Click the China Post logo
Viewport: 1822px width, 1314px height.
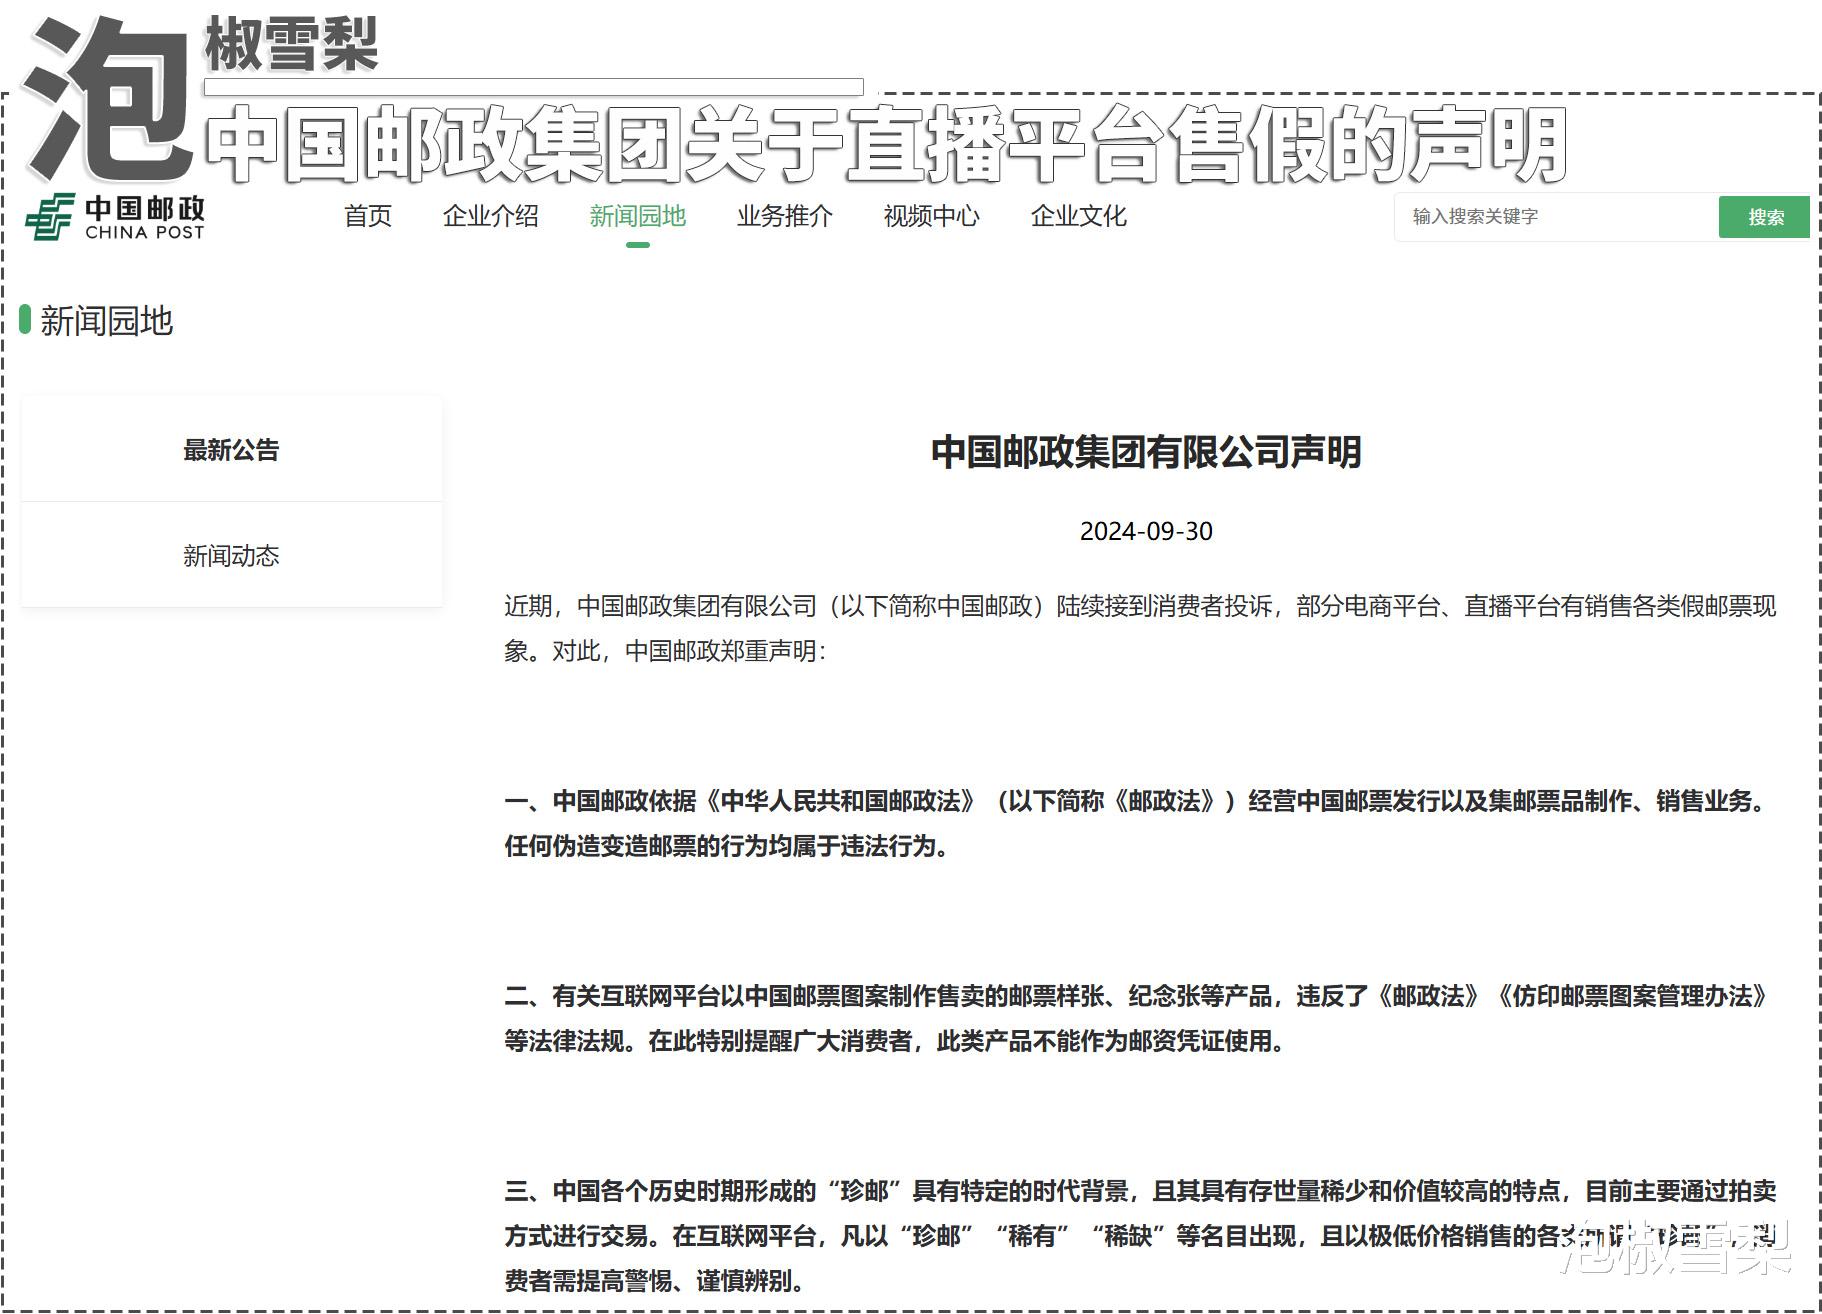(x=115, y=217)
